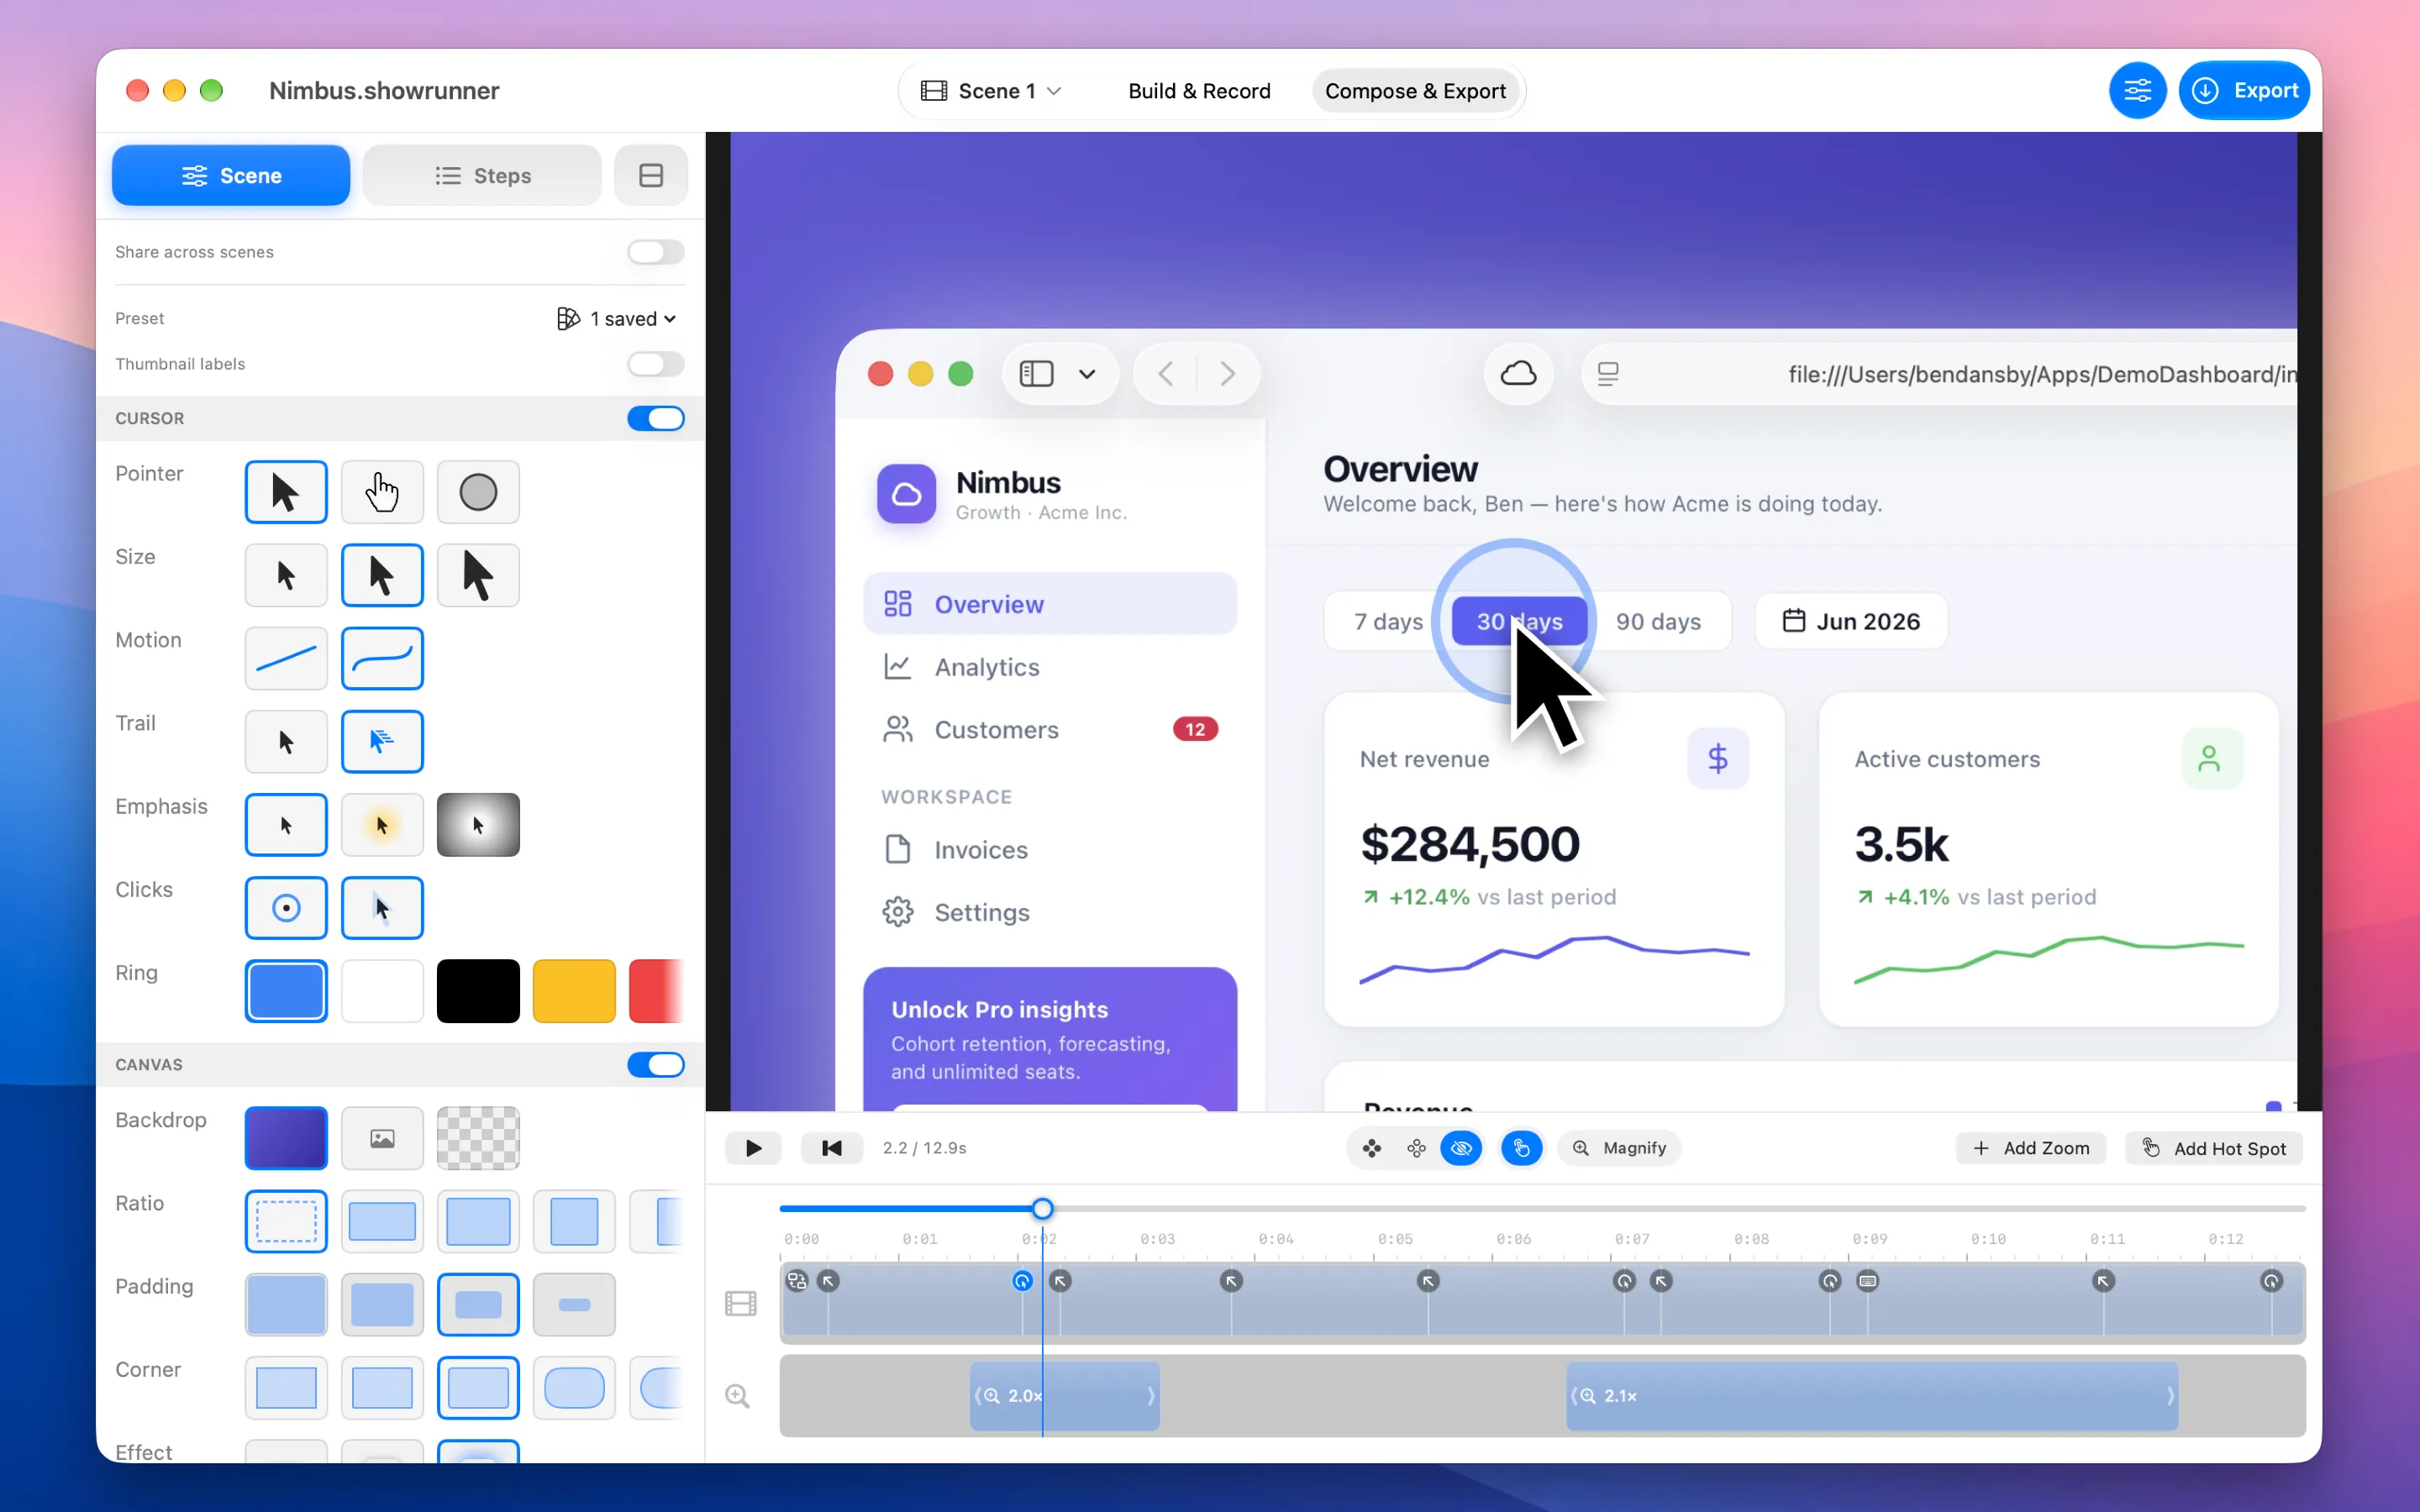This screenshot has width=2420, height=1512.
Task: Select the ring click effect
Action: pos(286,908)
